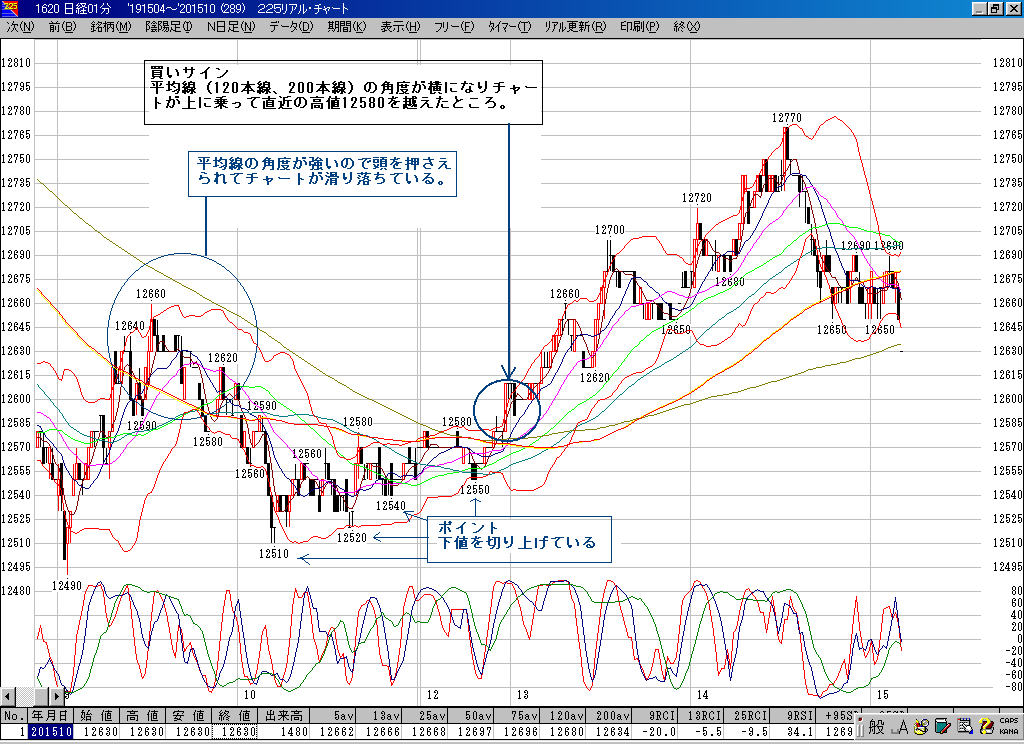Click 終(X) to exit the chart
The width and height of the screenshot is (1024, 744).
pos(687,27)
